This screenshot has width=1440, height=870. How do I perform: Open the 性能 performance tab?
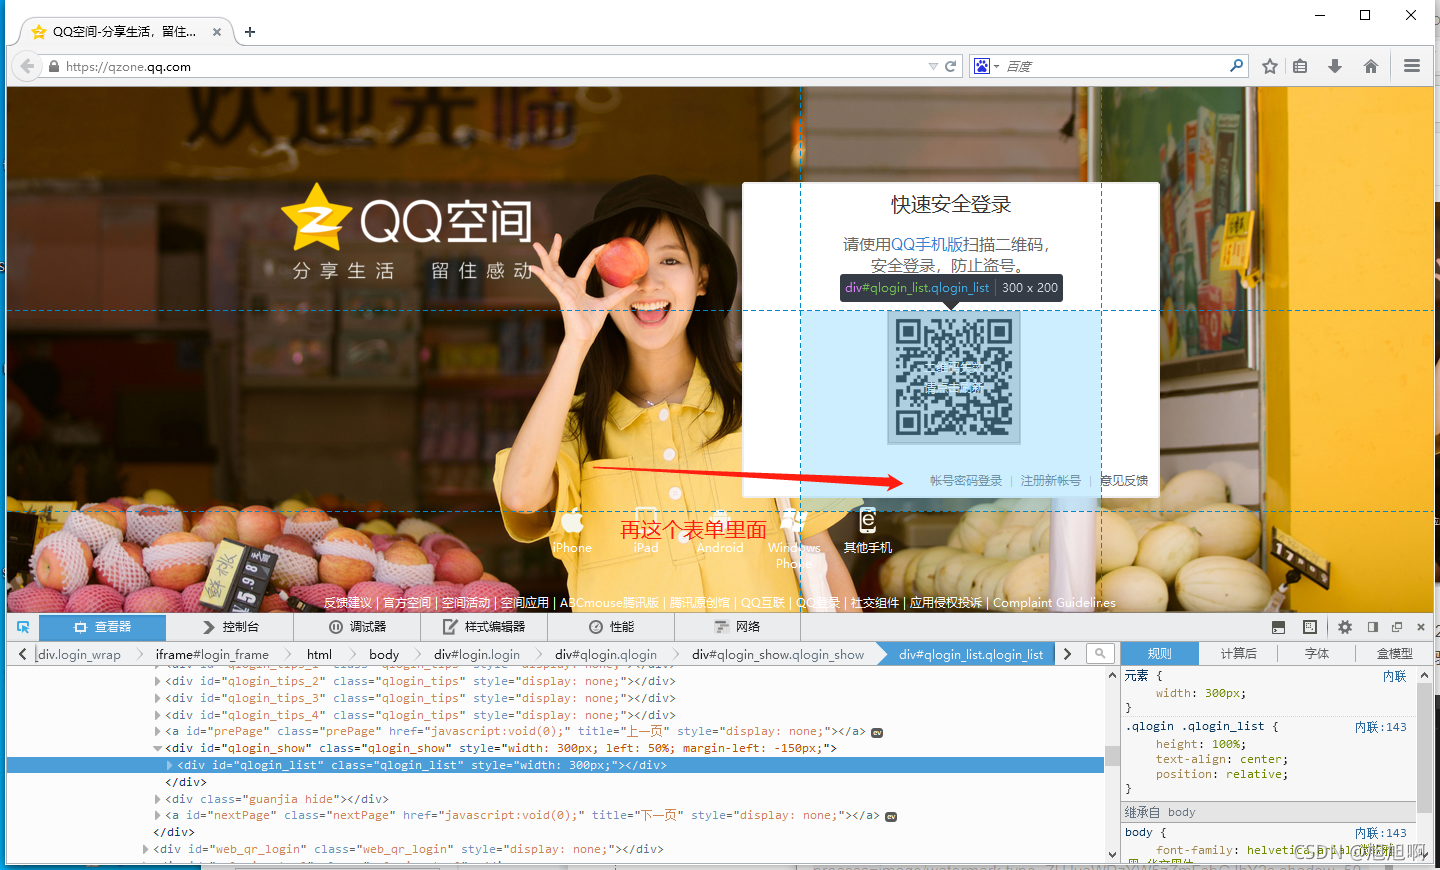point(611,627)
